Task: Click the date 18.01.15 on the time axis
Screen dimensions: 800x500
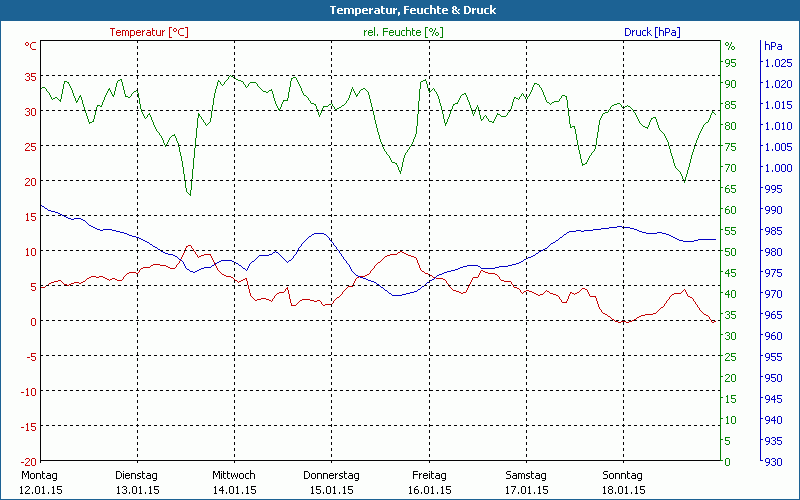Action: [x=623, y=490]
